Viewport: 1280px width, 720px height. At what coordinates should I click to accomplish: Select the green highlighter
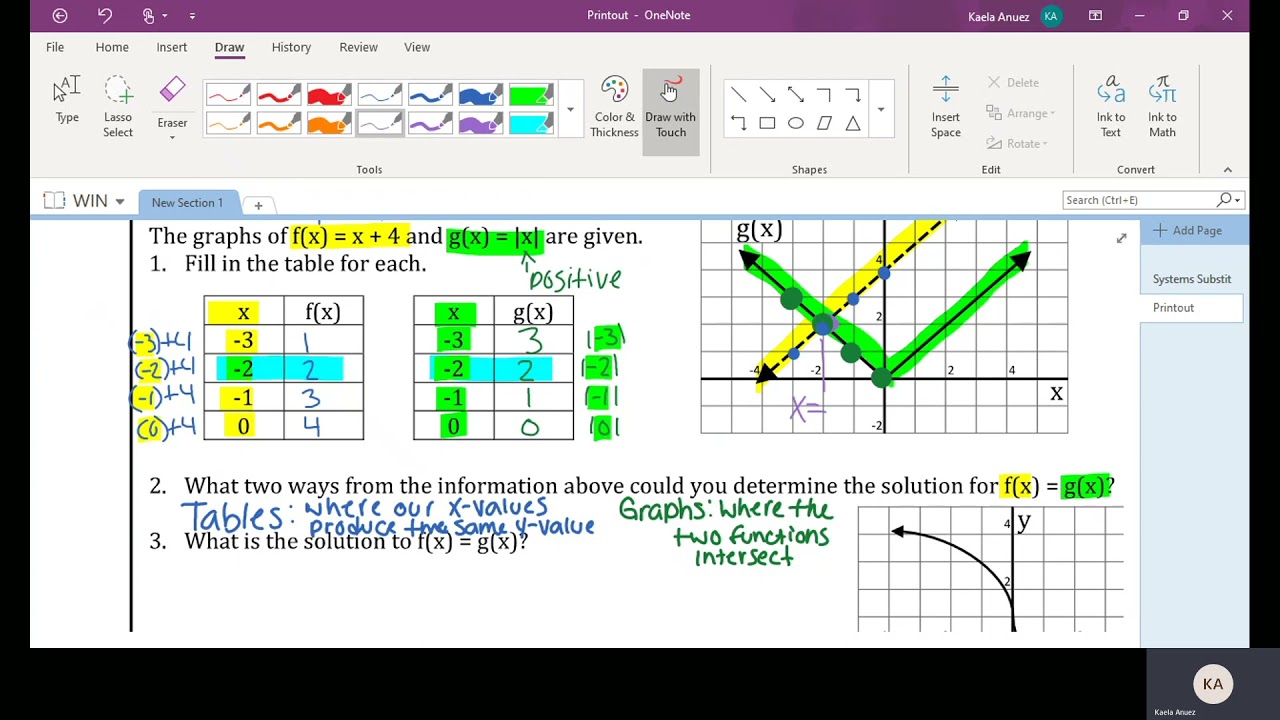pyautogui.click(x=531, y=95)
